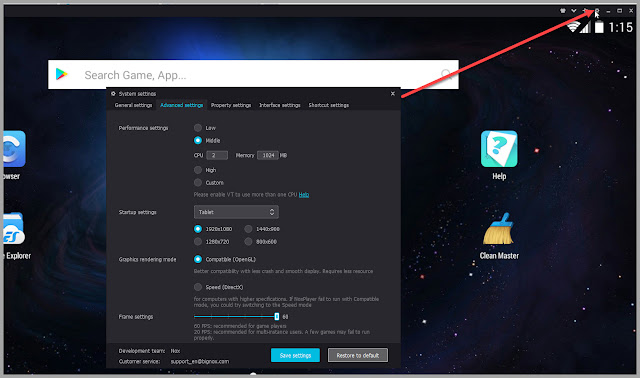Viewport: 640px width, 378px height.
Task: Select Custom performance setting
Action: point(198,182)
